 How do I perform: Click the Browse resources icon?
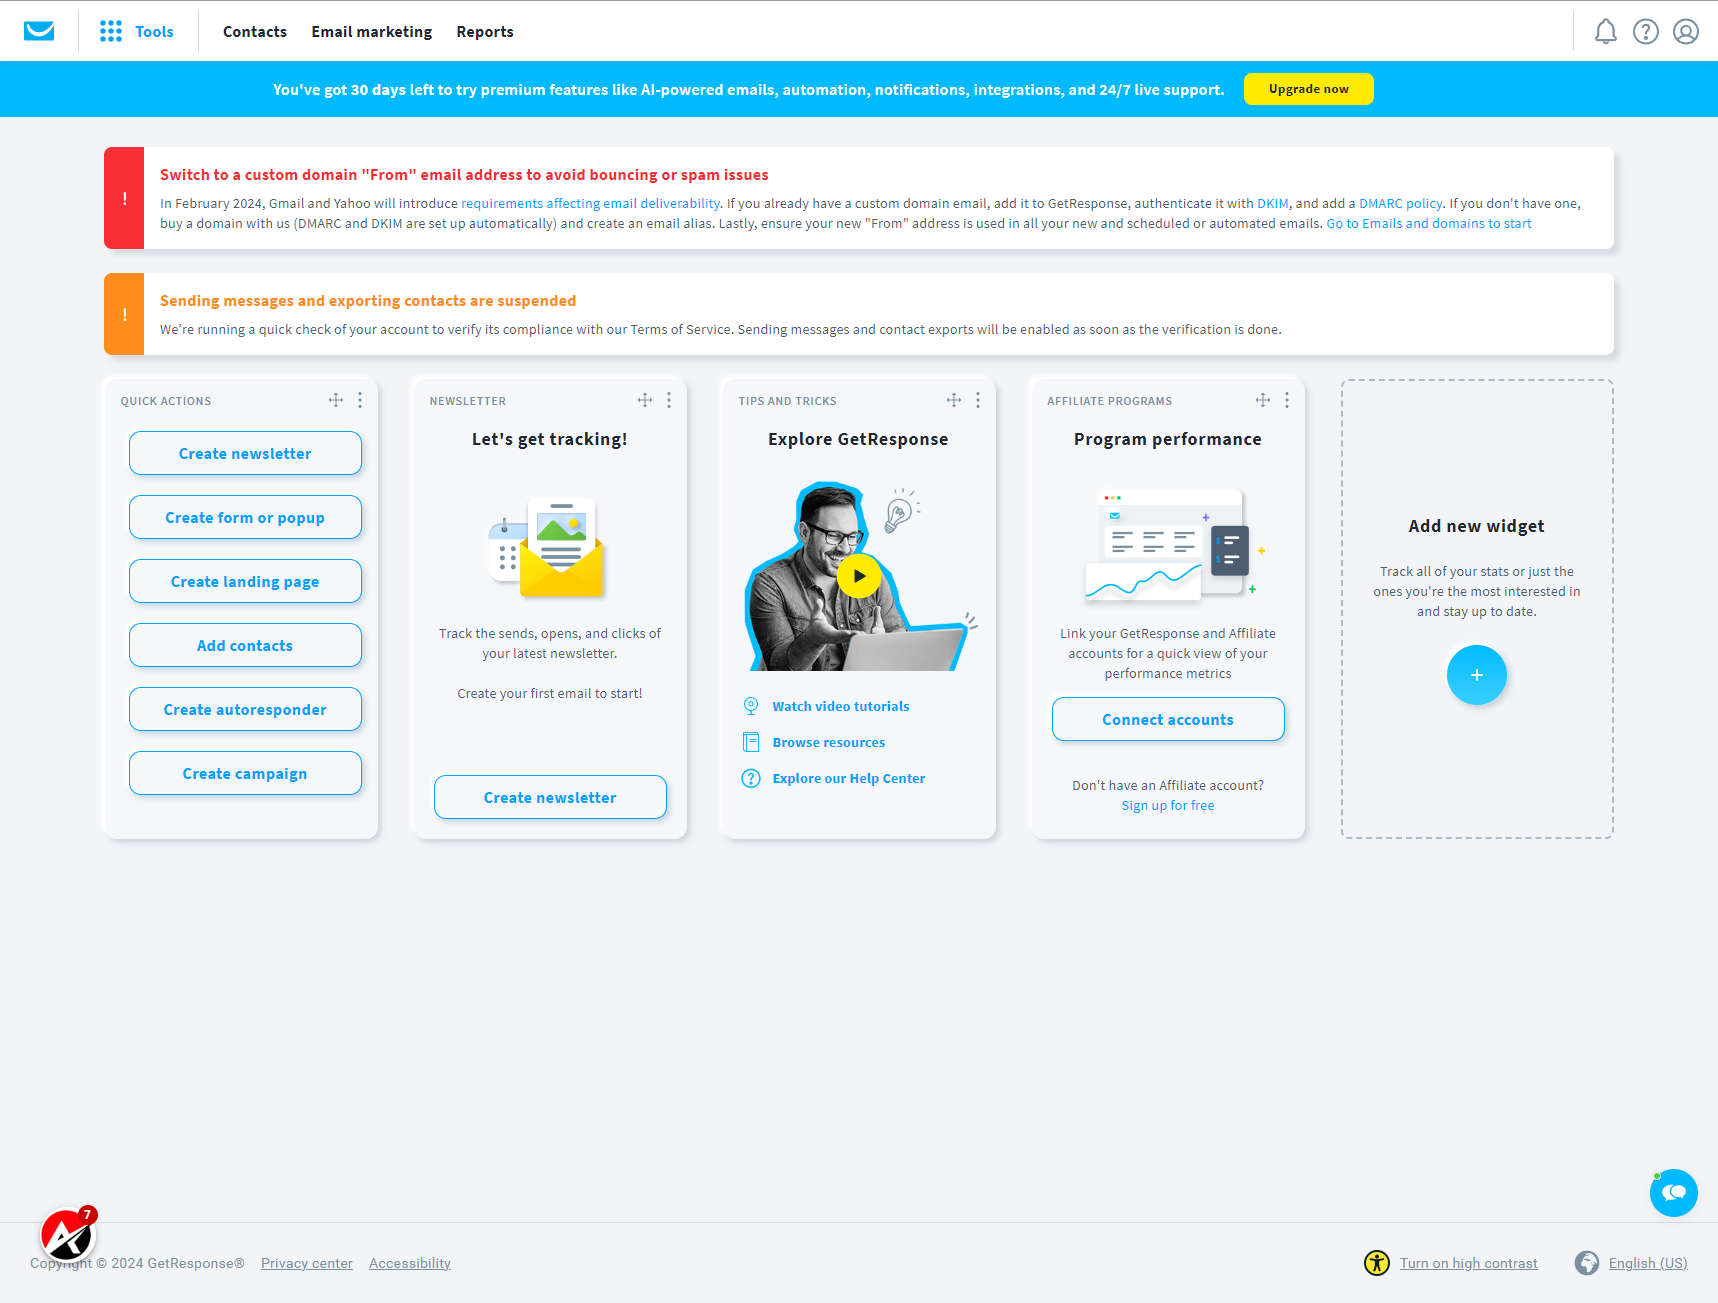click(x=751, y=741)
